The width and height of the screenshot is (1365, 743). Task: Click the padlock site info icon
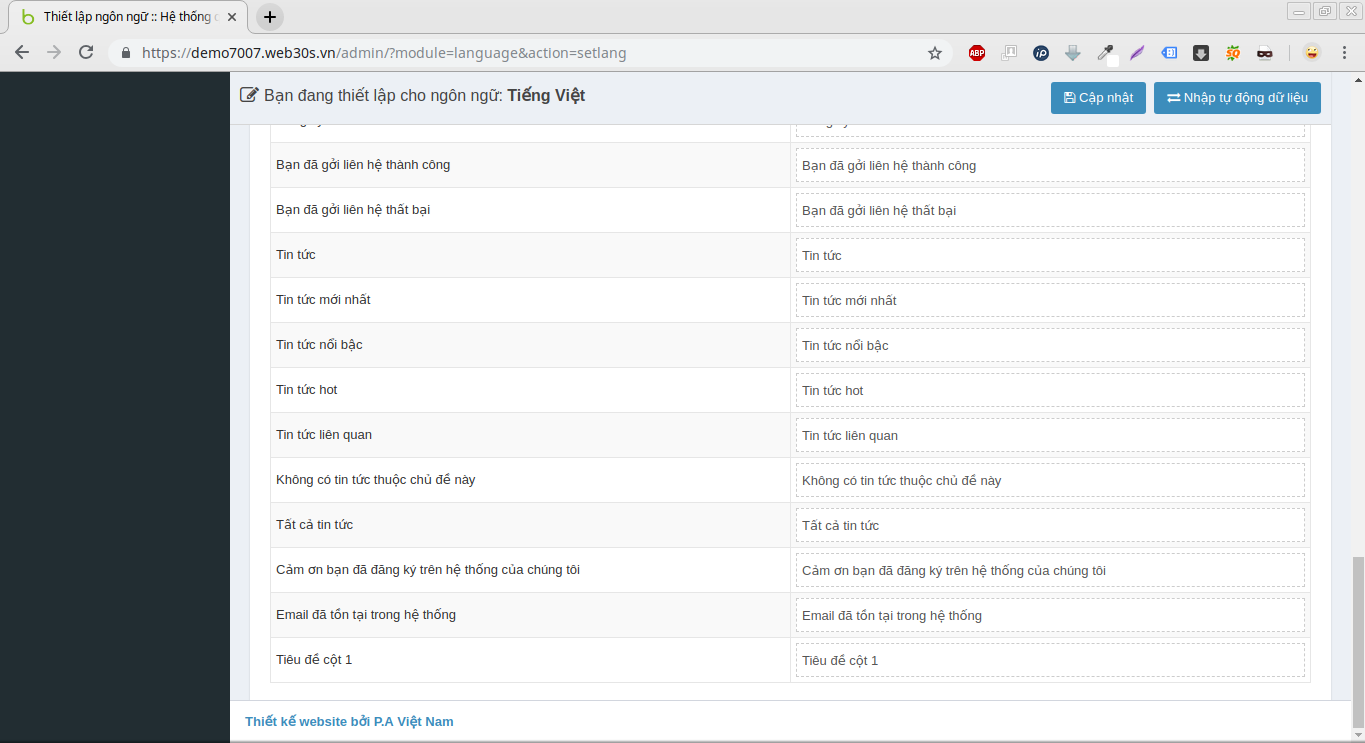click(125, 53)
